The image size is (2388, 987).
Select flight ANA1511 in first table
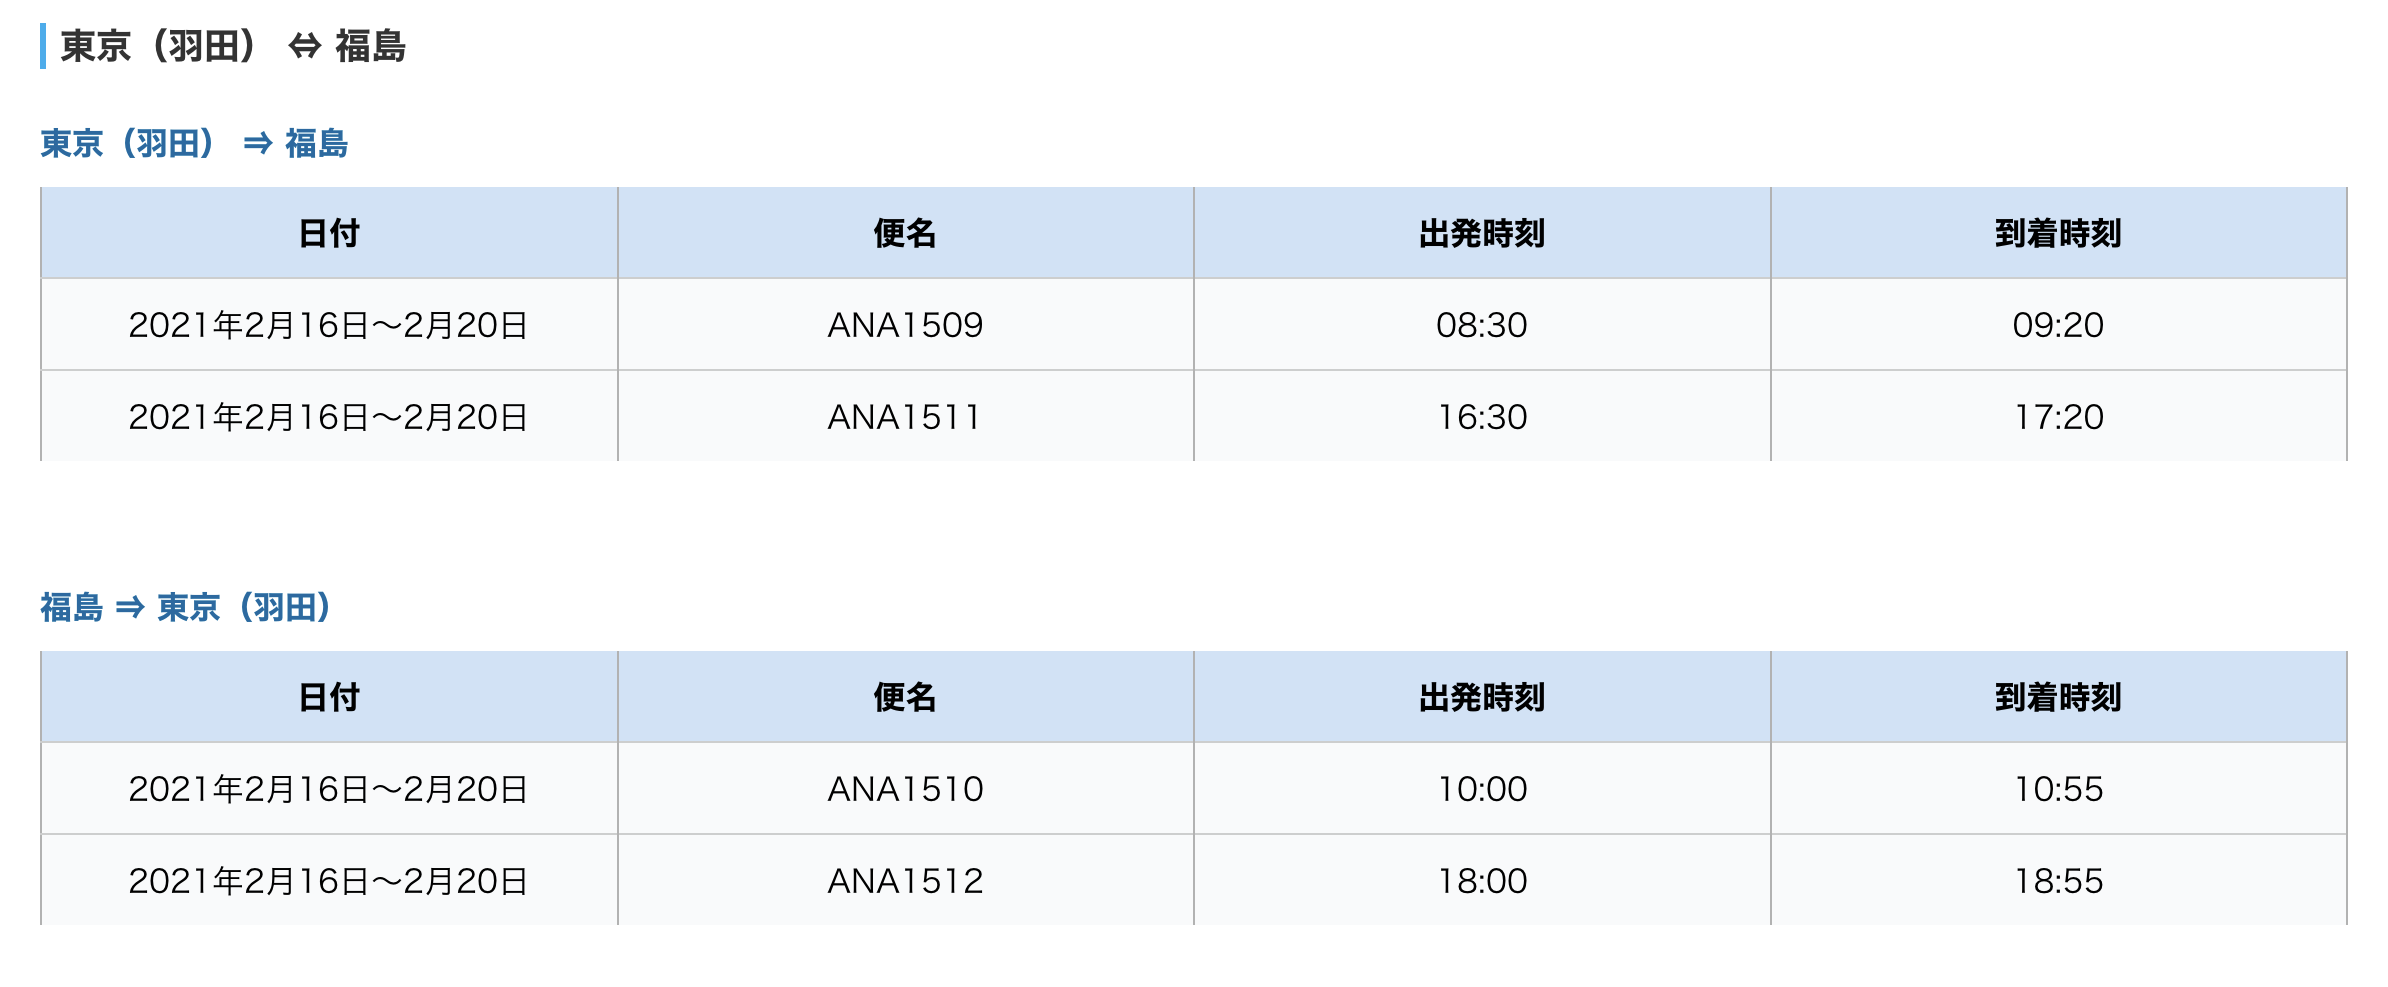click(x=905, y=417)
